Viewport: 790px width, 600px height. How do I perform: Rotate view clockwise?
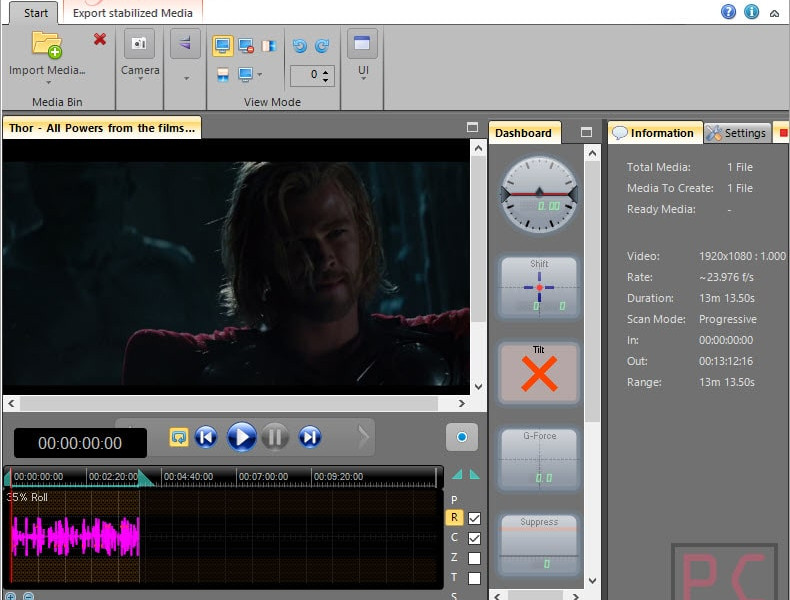[322, 46]
